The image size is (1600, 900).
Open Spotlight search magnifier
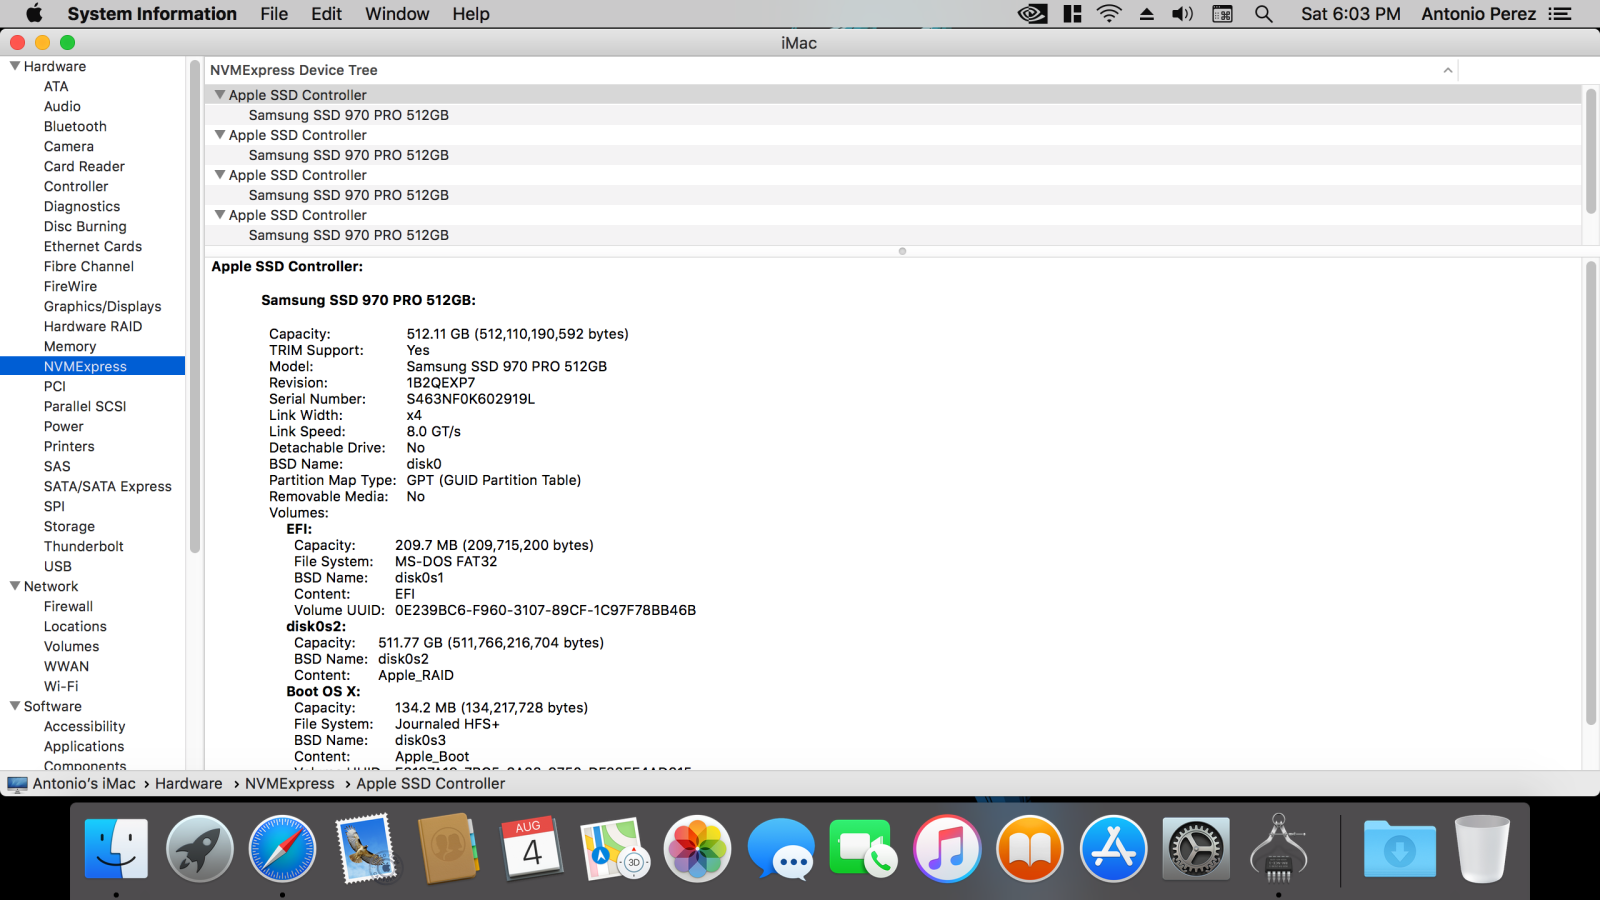pos(1264,14)
